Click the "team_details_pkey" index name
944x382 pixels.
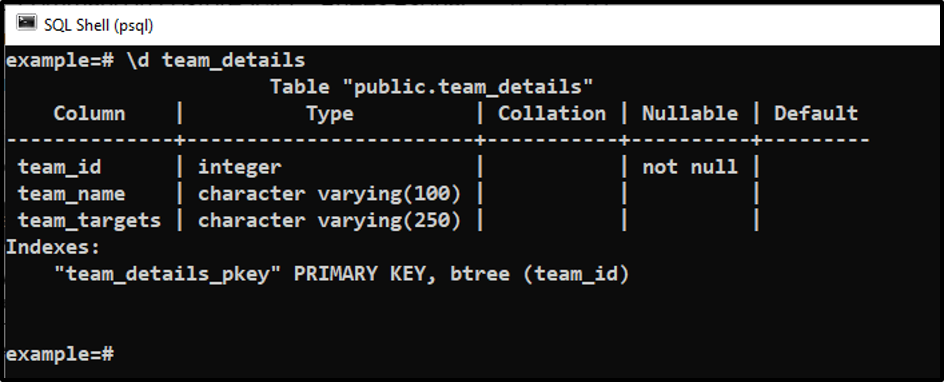click(167, 274)
